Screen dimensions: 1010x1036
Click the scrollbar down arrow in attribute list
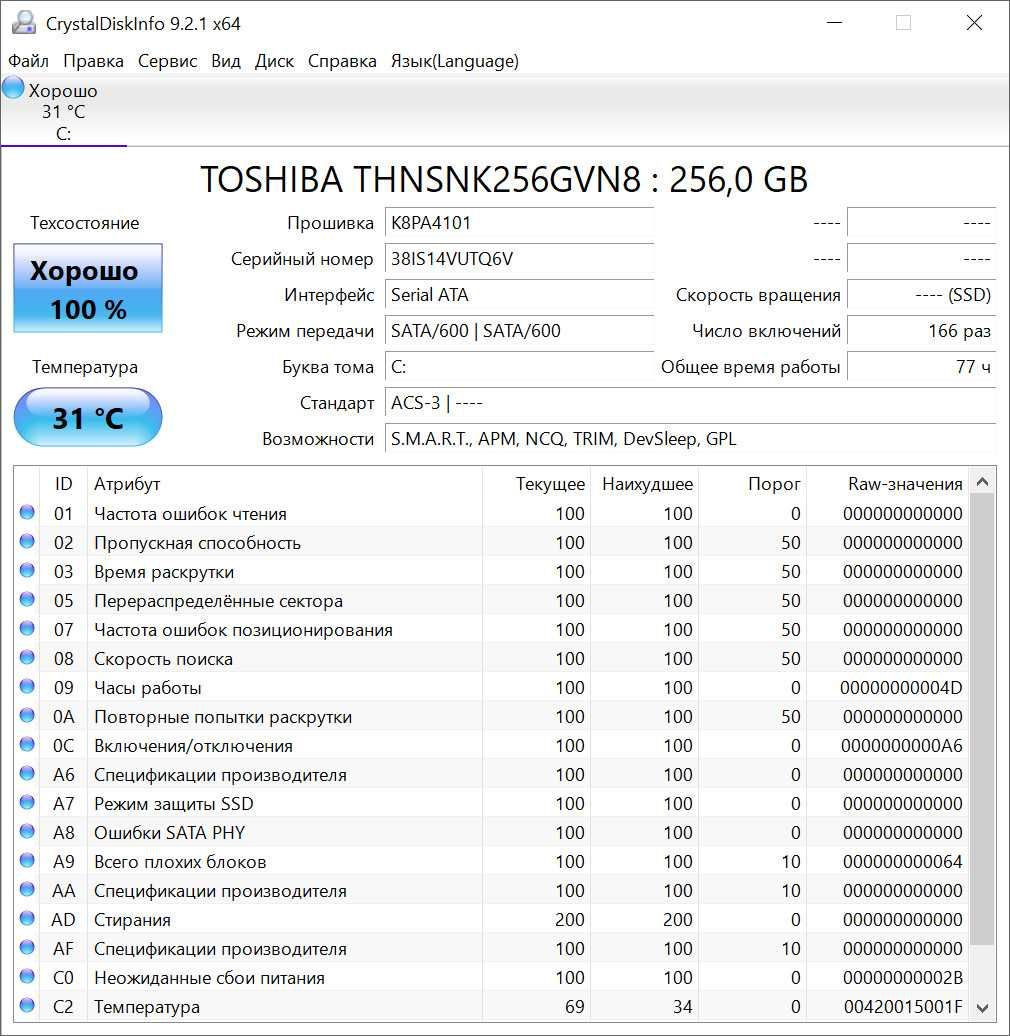coord(982,1008)
